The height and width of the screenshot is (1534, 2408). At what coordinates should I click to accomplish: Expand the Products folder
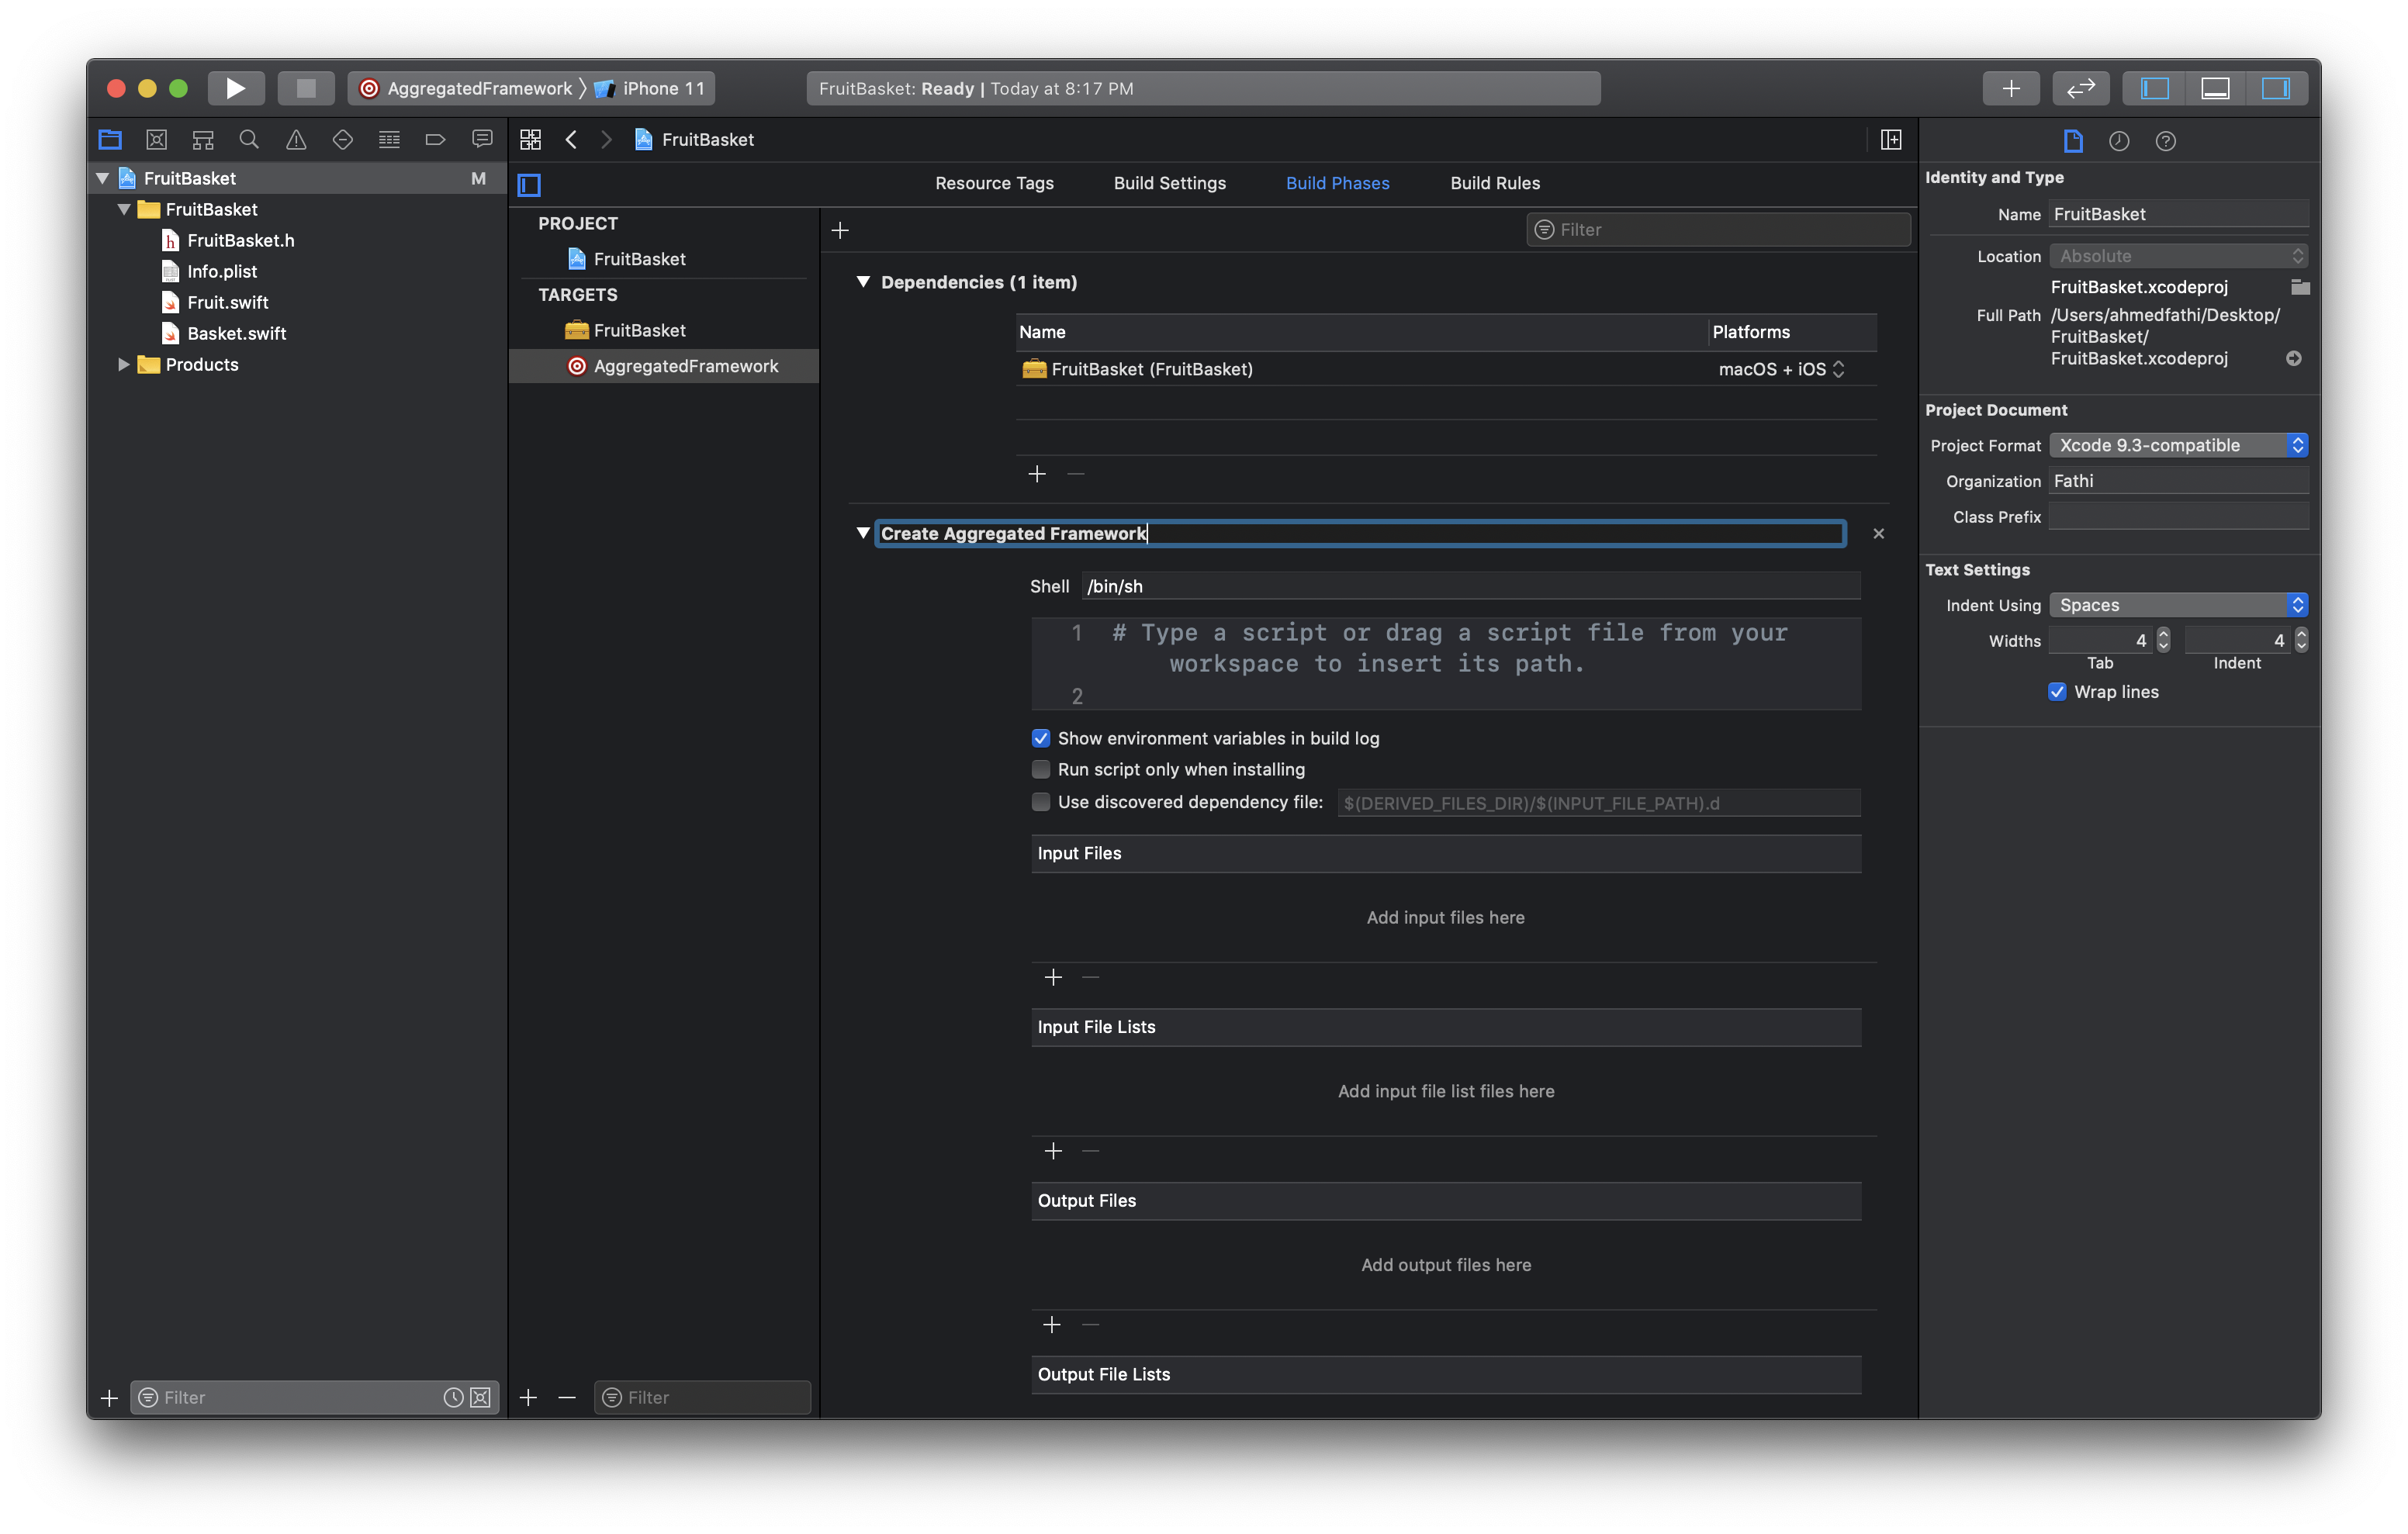point(124,364)
